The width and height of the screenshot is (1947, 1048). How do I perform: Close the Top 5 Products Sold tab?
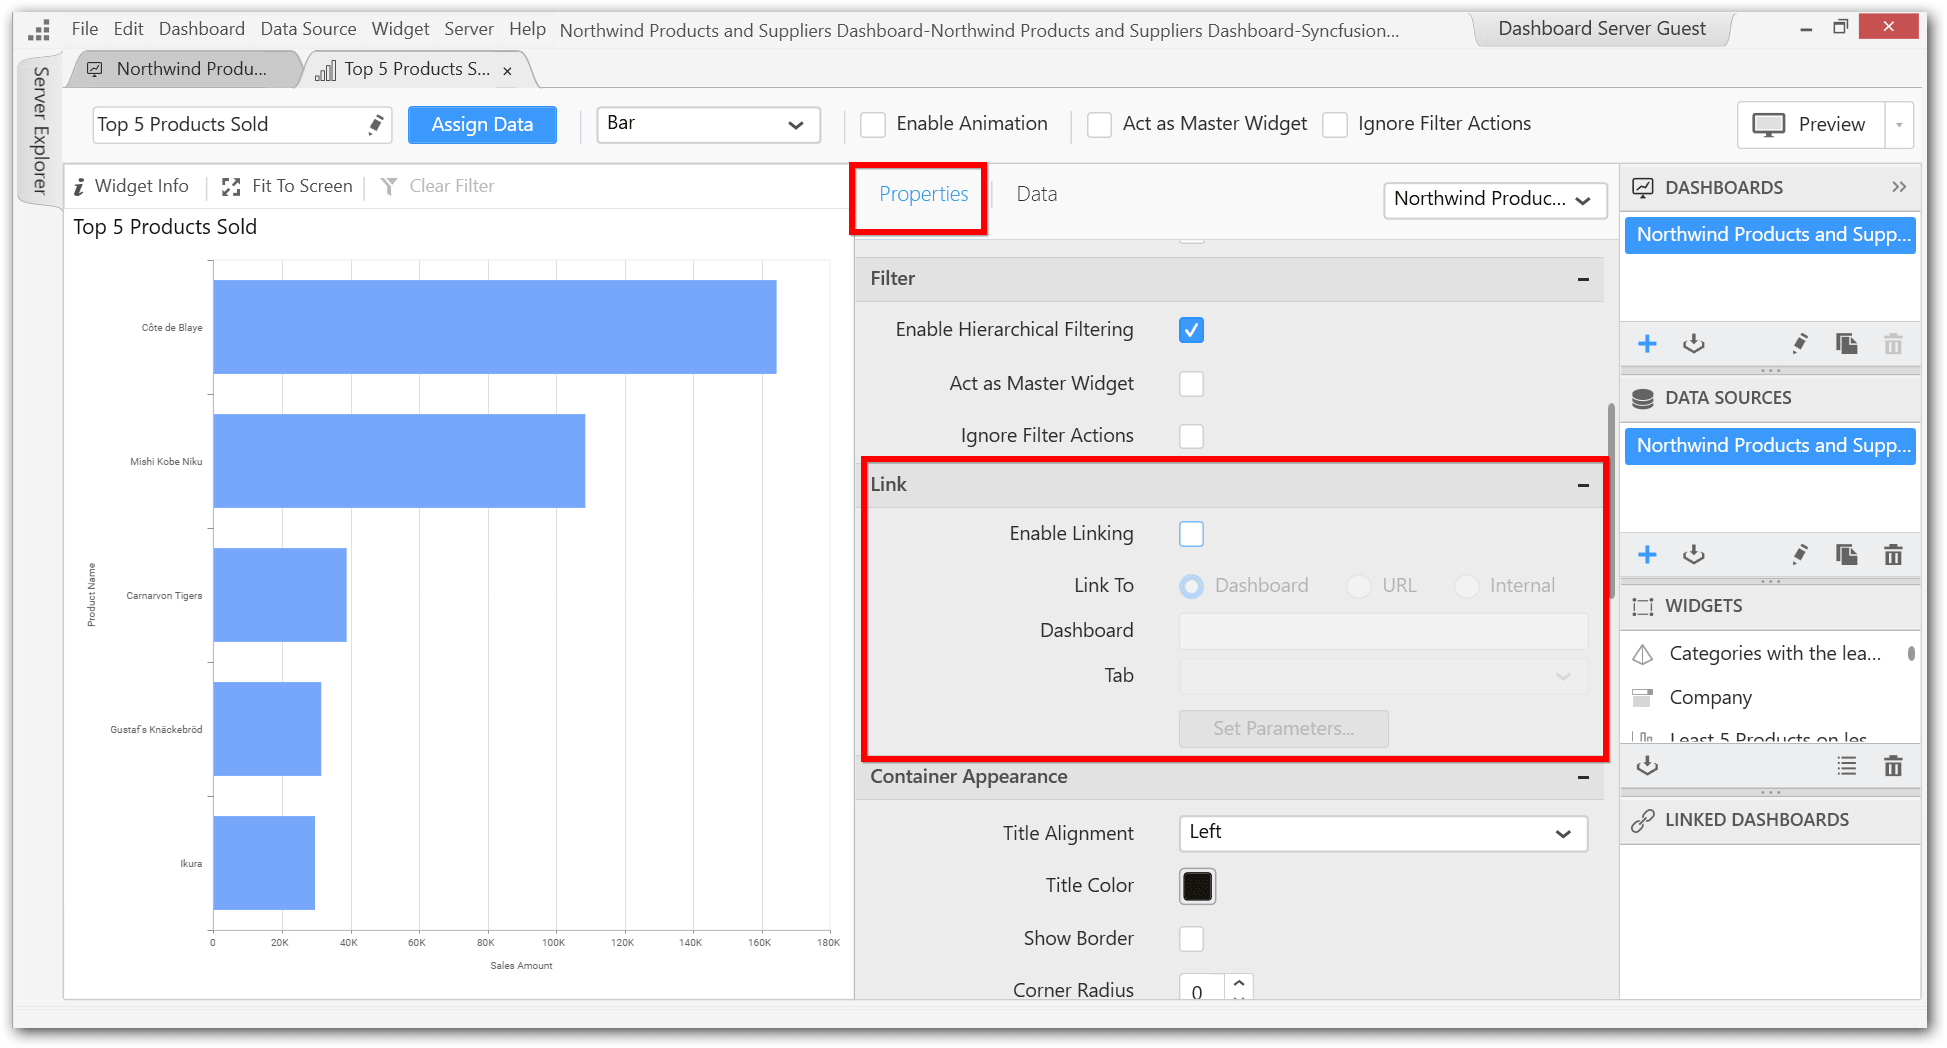(x=507, y=71)
